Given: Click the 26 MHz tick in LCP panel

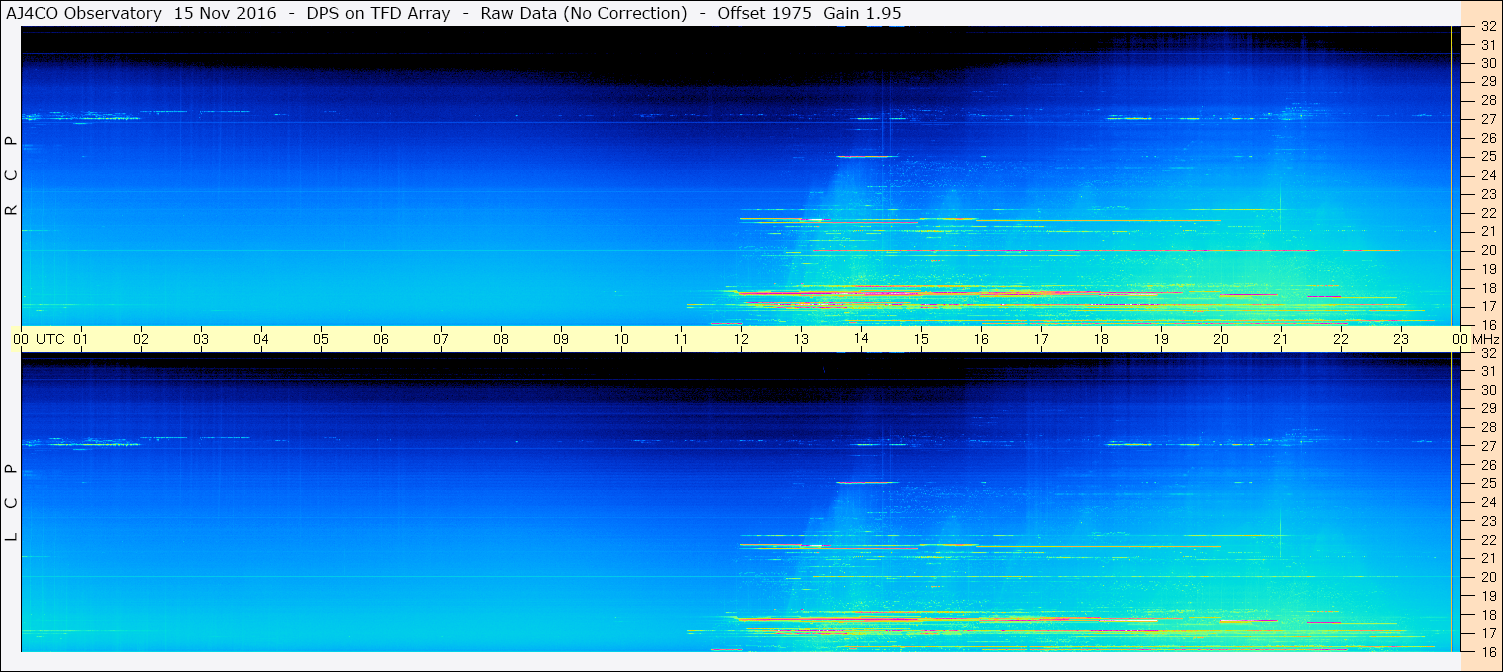Looking at the screenshot, I should (1488, 465).
